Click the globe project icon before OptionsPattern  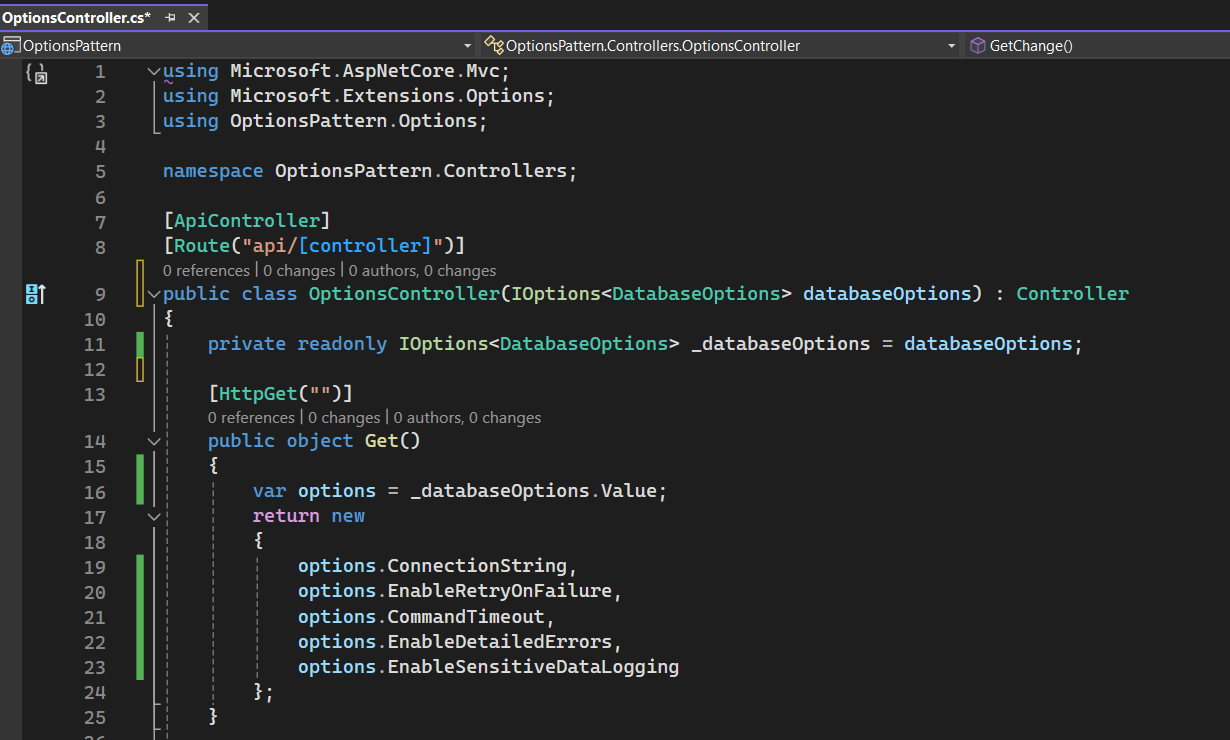[12, 45]
